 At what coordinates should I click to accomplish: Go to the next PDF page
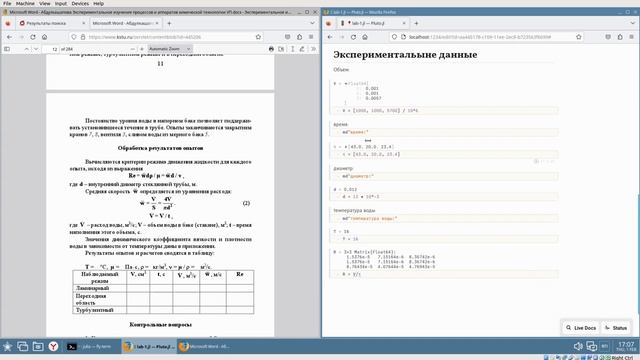(x=36, y=49)
